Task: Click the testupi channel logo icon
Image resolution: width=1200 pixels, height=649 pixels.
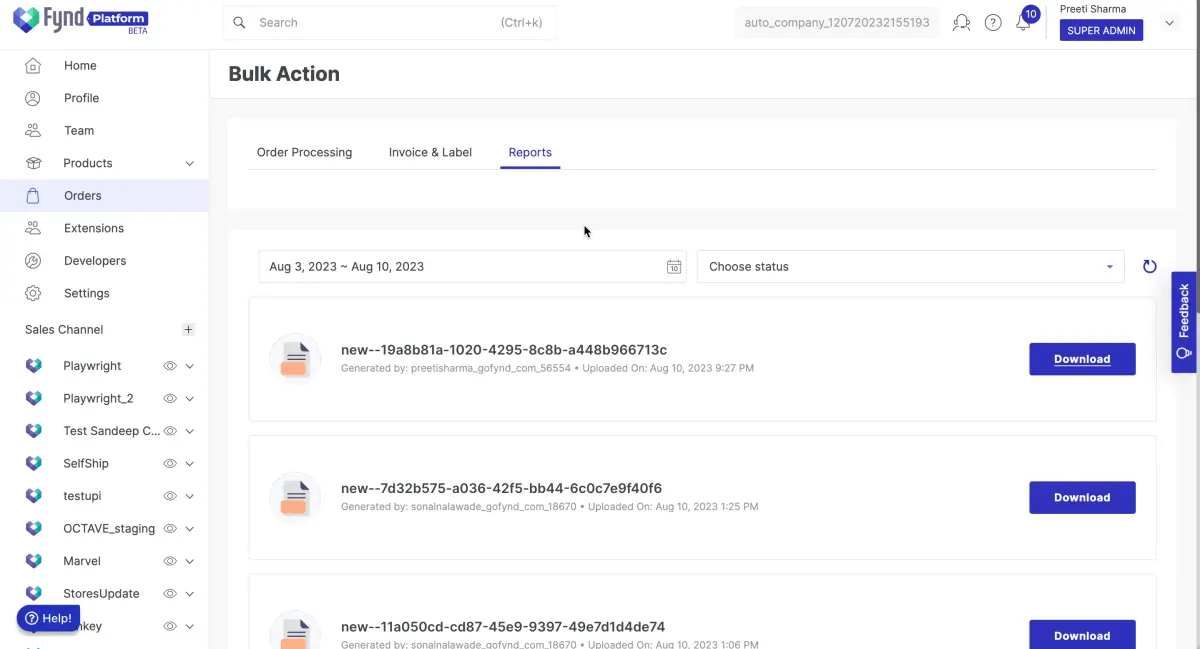Action: pos(34,496)
